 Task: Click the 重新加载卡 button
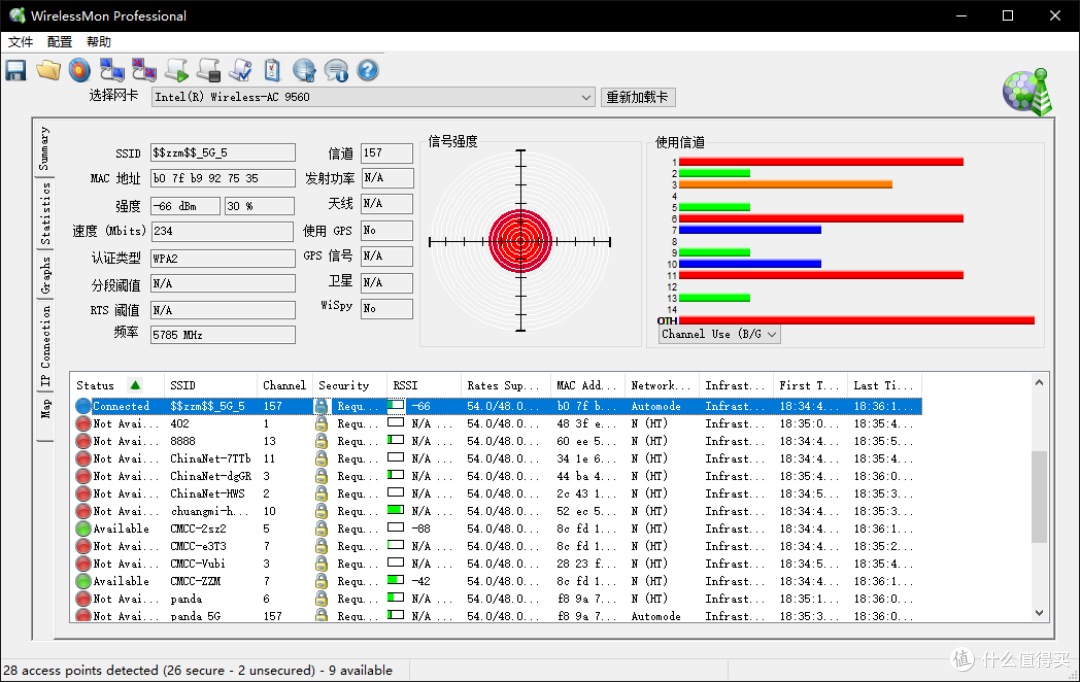point(638,97)
